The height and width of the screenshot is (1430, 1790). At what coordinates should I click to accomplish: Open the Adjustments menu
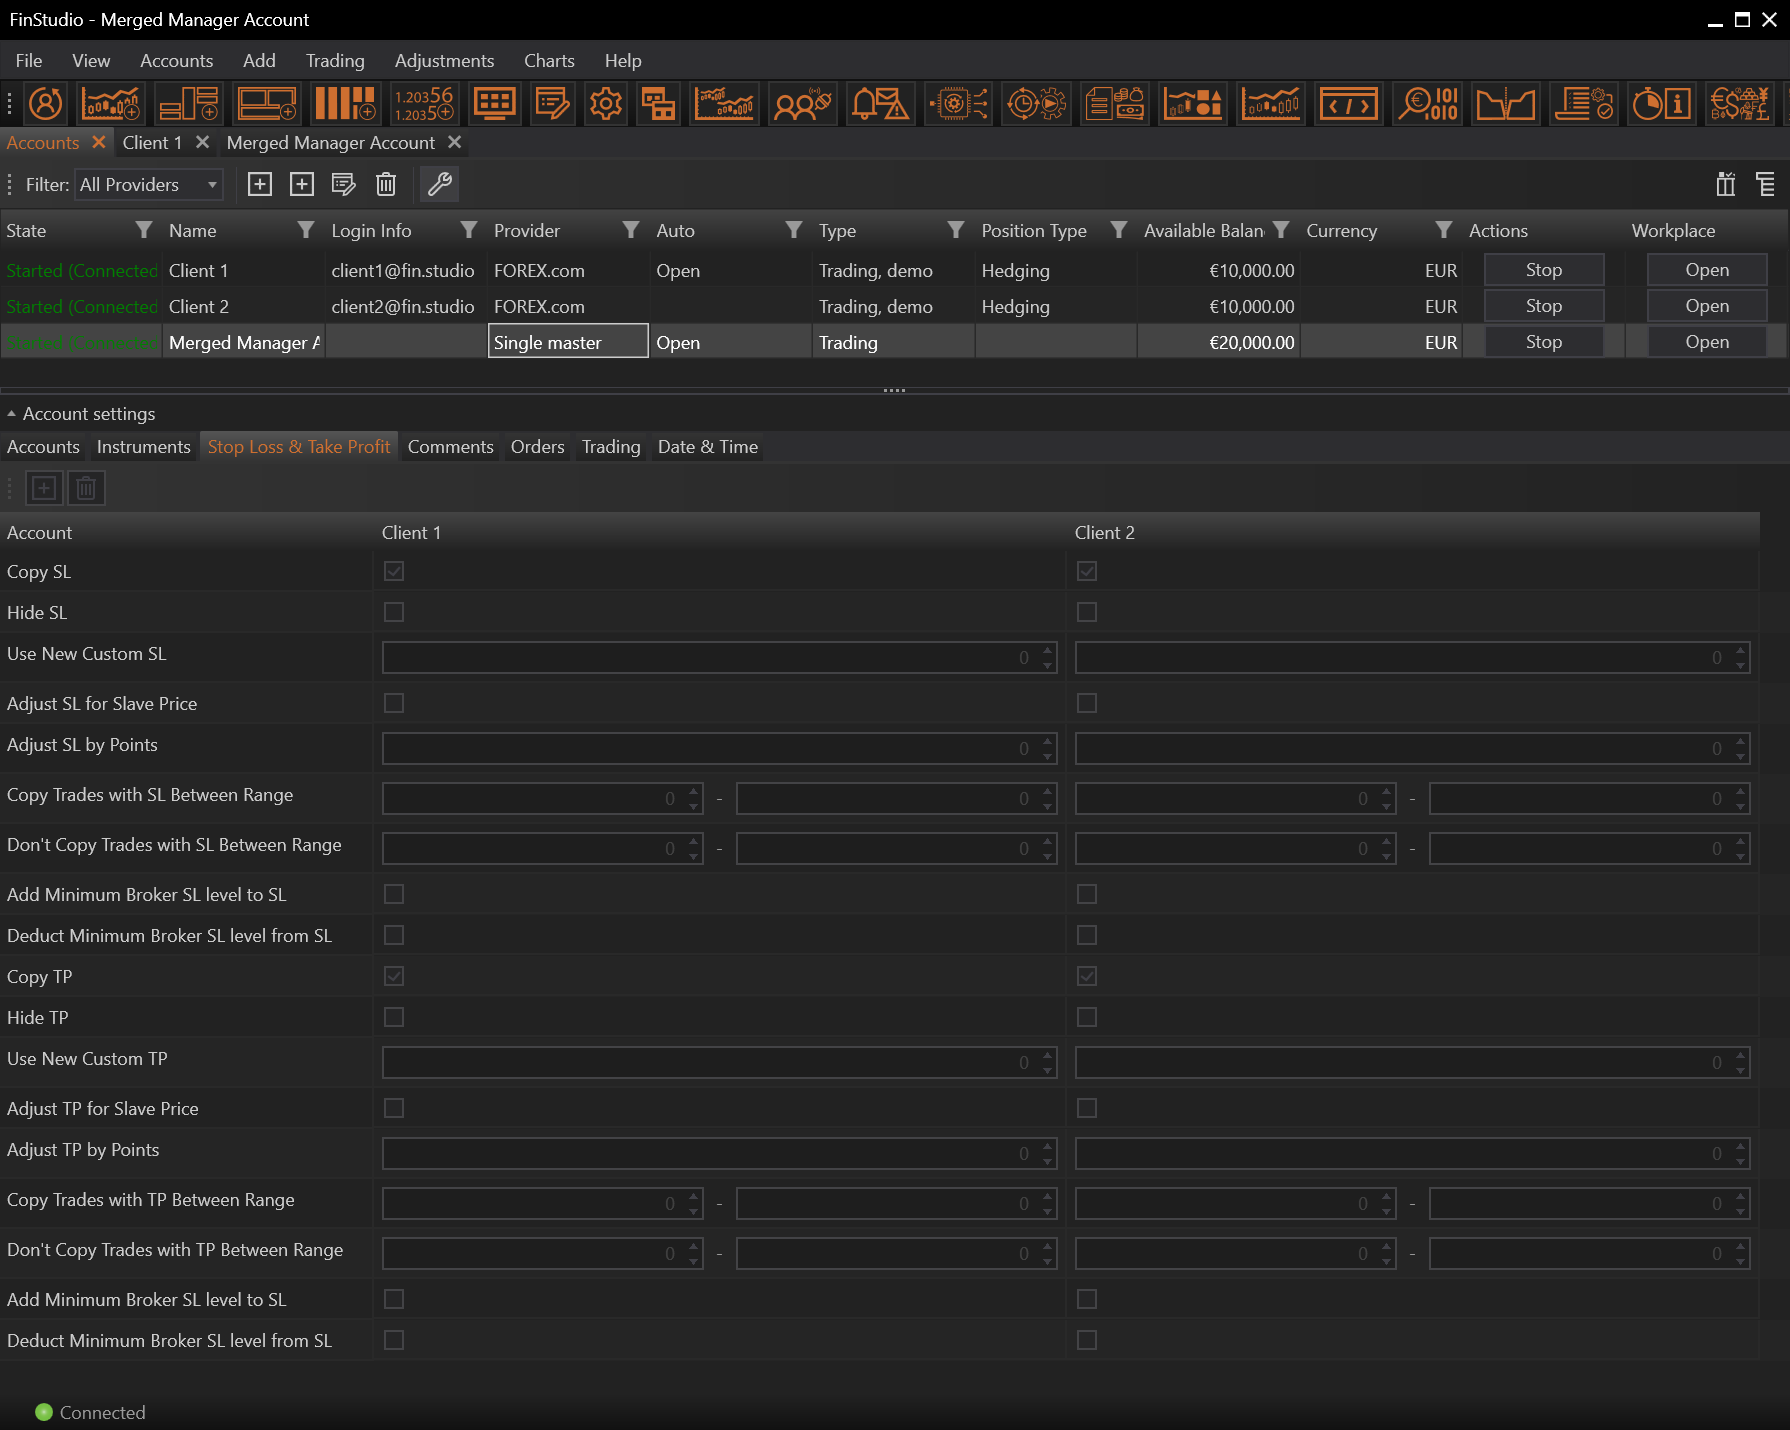(x=444, y=61)
